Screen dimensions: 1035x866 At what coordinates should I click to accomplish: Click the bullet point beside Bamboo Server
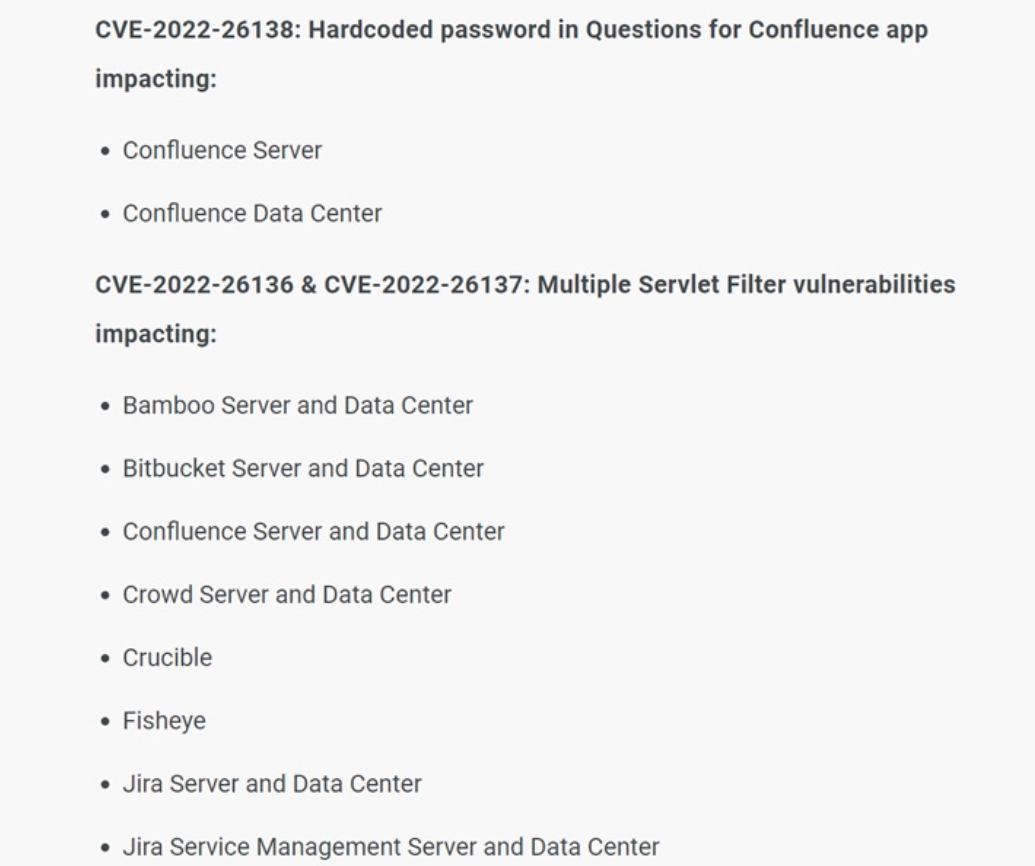point(105,407)
